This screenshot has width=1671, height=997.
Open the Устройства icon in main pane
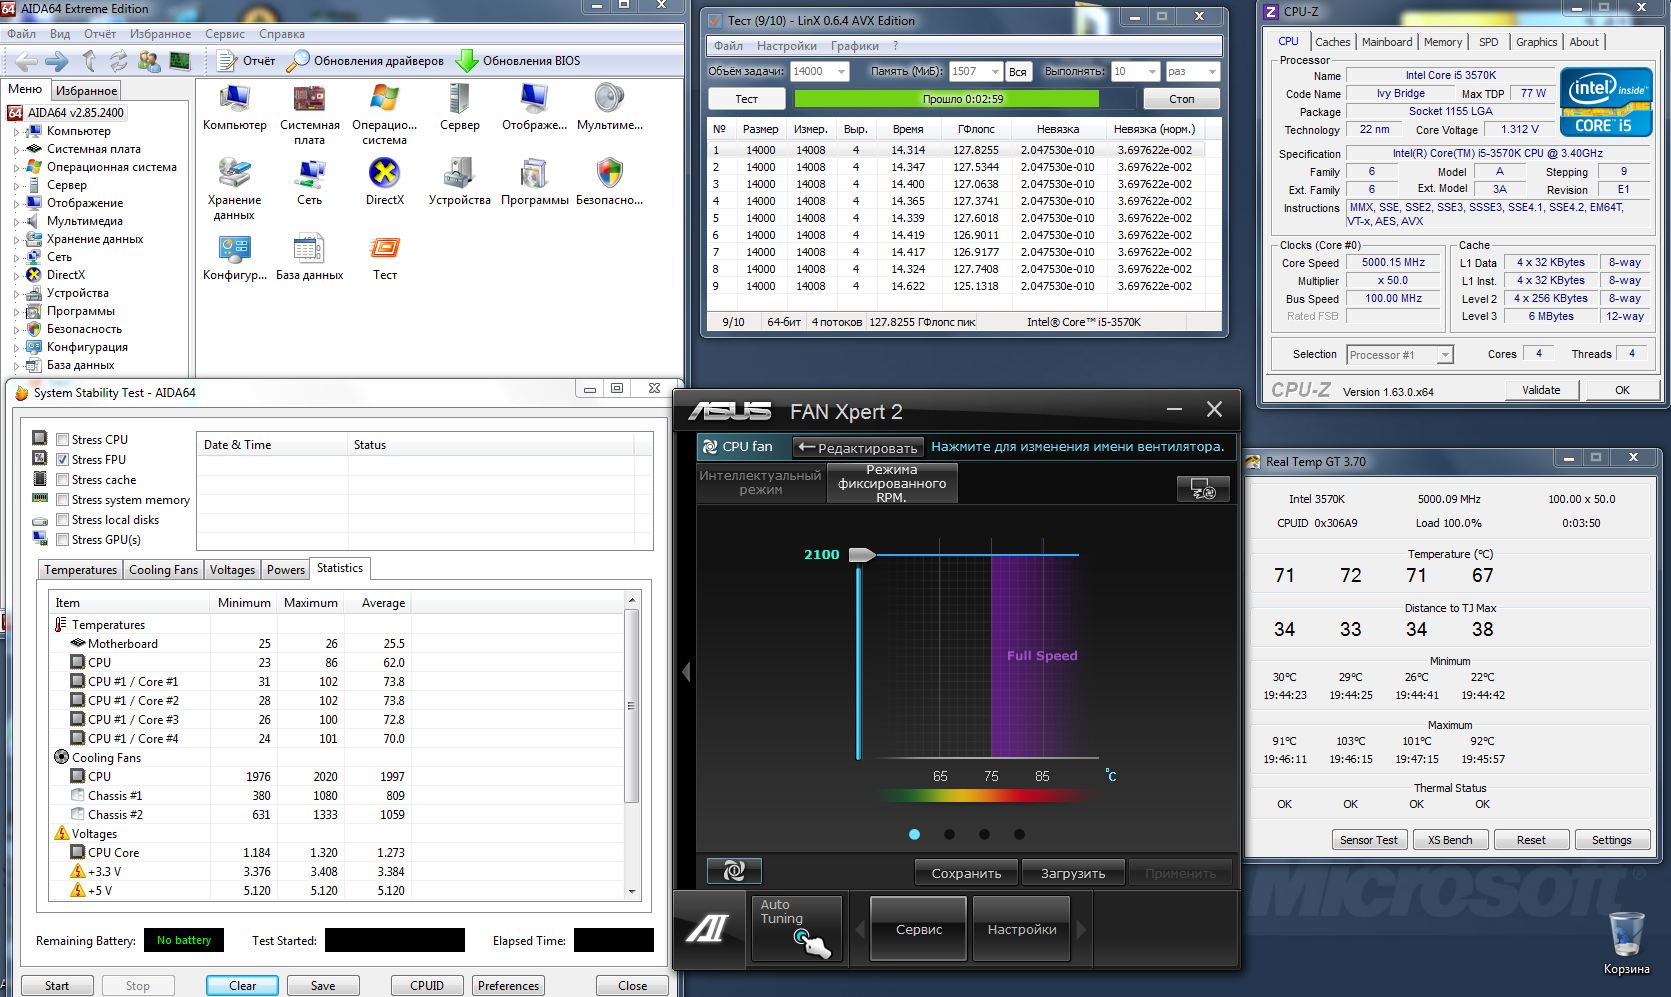tap(459, 182)
